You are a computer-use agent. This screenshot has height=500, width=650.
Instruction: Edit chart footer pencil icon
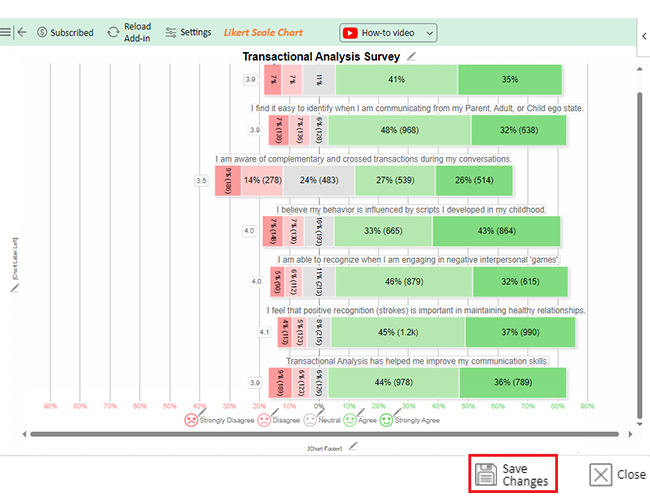point(353,446)
